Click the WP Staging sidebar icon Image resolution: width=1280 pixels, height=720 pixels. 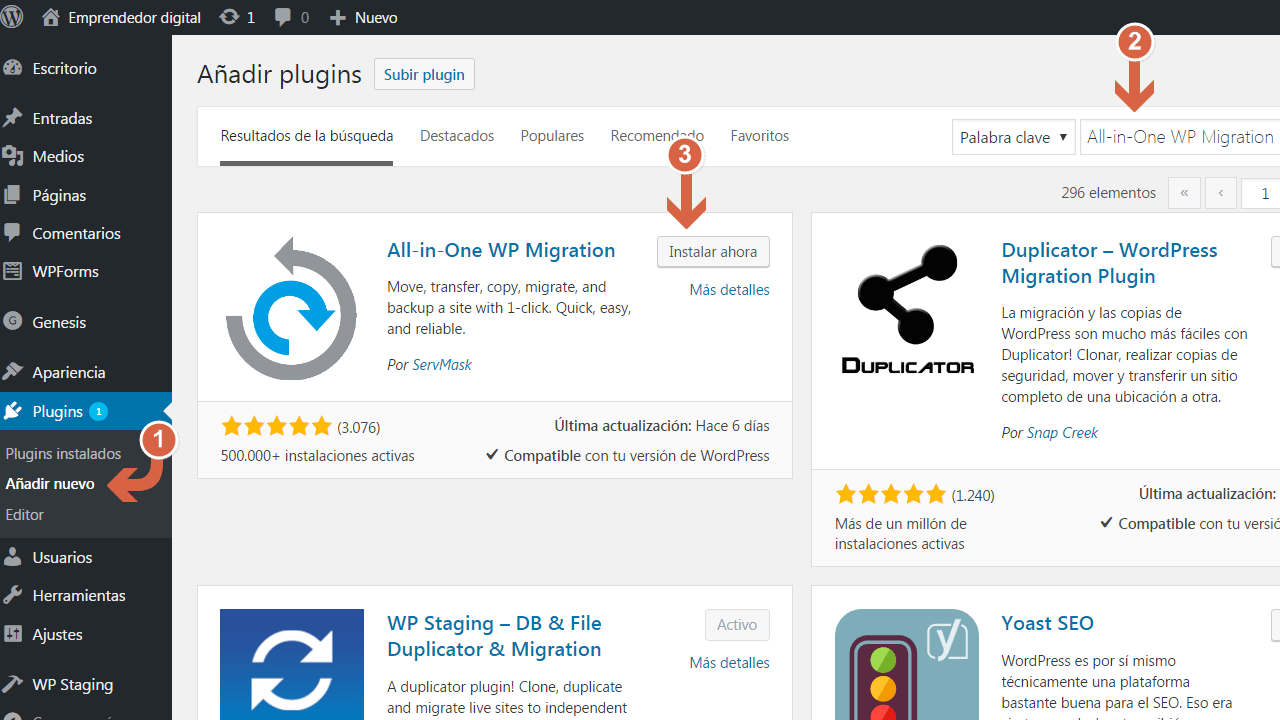point(13,684)
